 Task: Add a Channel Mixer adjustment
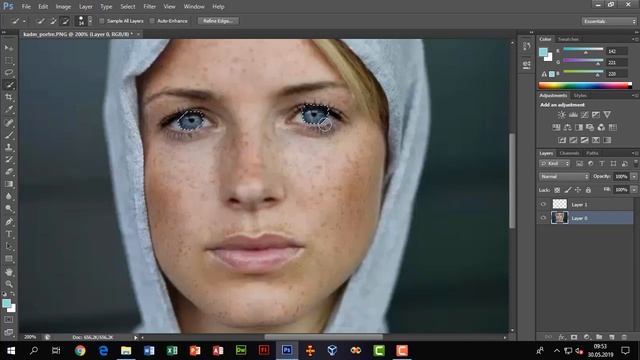pos(601,127)
